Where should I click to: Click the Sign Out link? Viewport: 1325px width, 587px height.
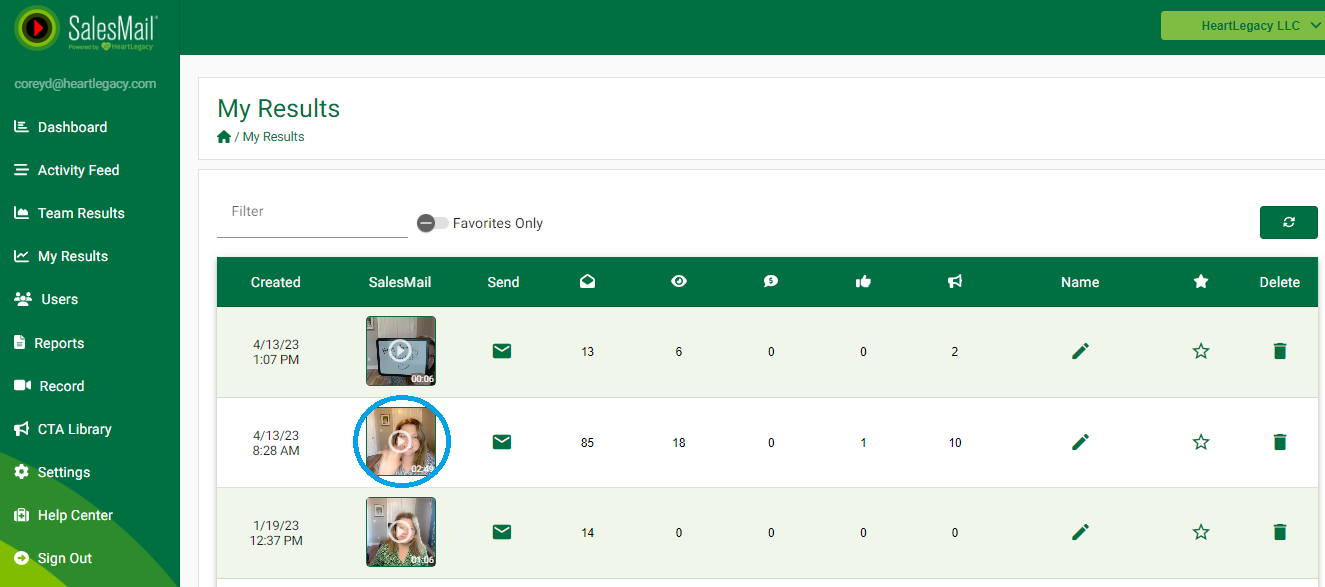click(64, 558)
